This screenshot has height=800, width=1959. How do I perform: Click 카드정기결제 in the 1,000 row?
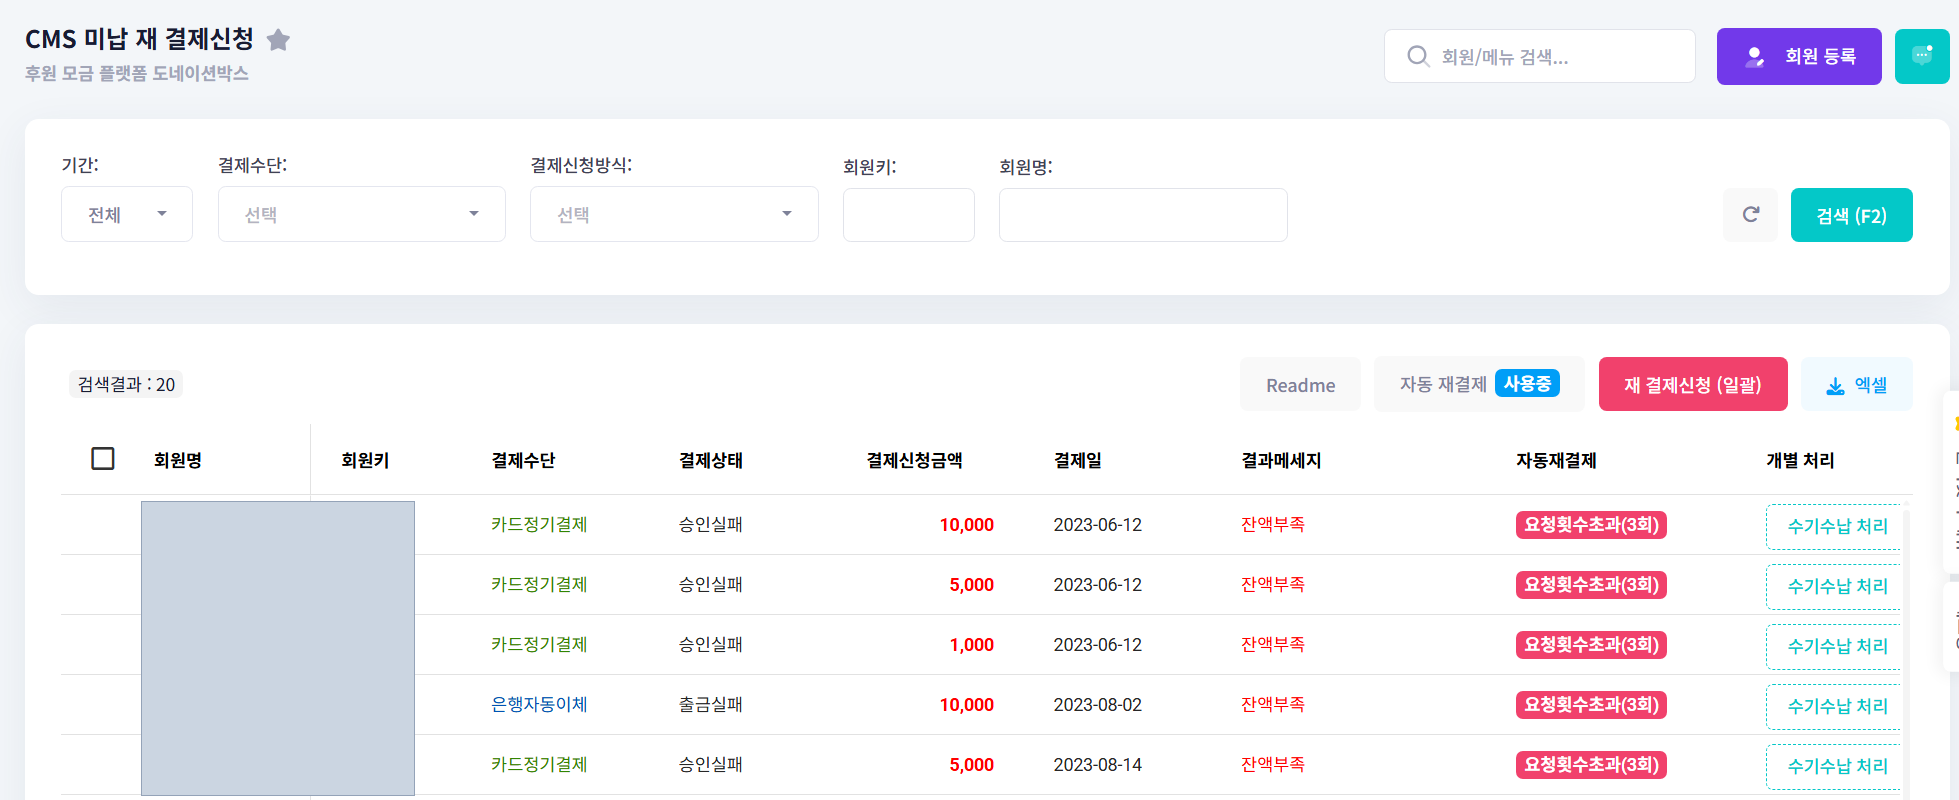point(539,644)
